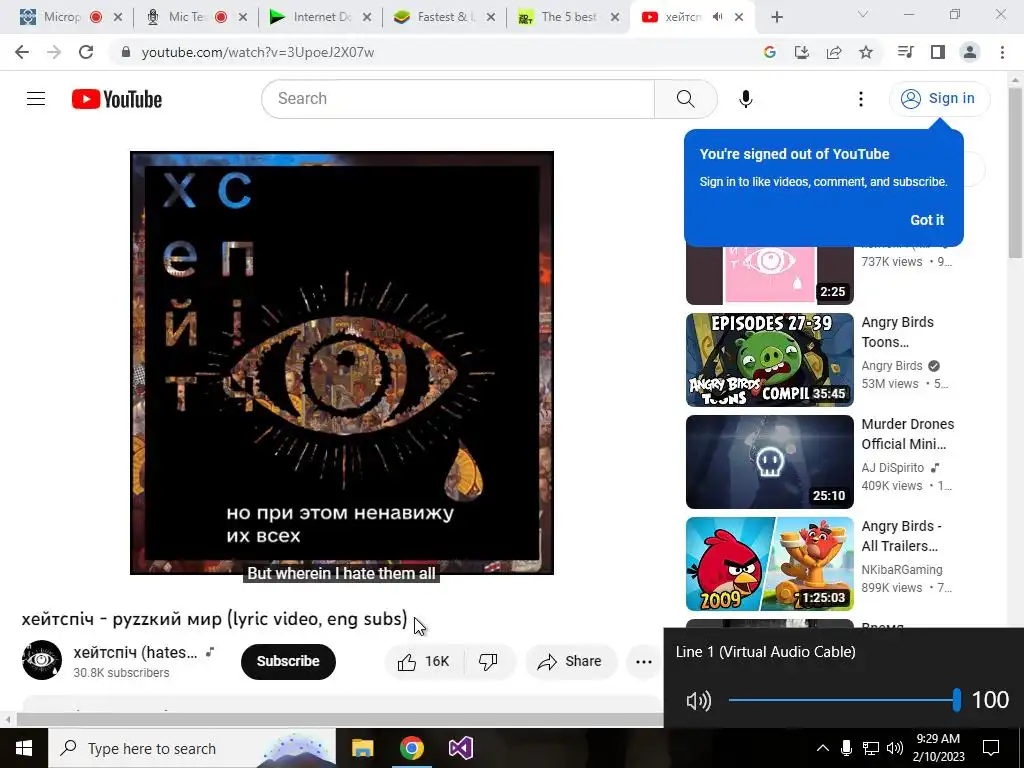
Task: Click the install app icon in address bar
Action: pyautogui.click(x=801, y=52)
